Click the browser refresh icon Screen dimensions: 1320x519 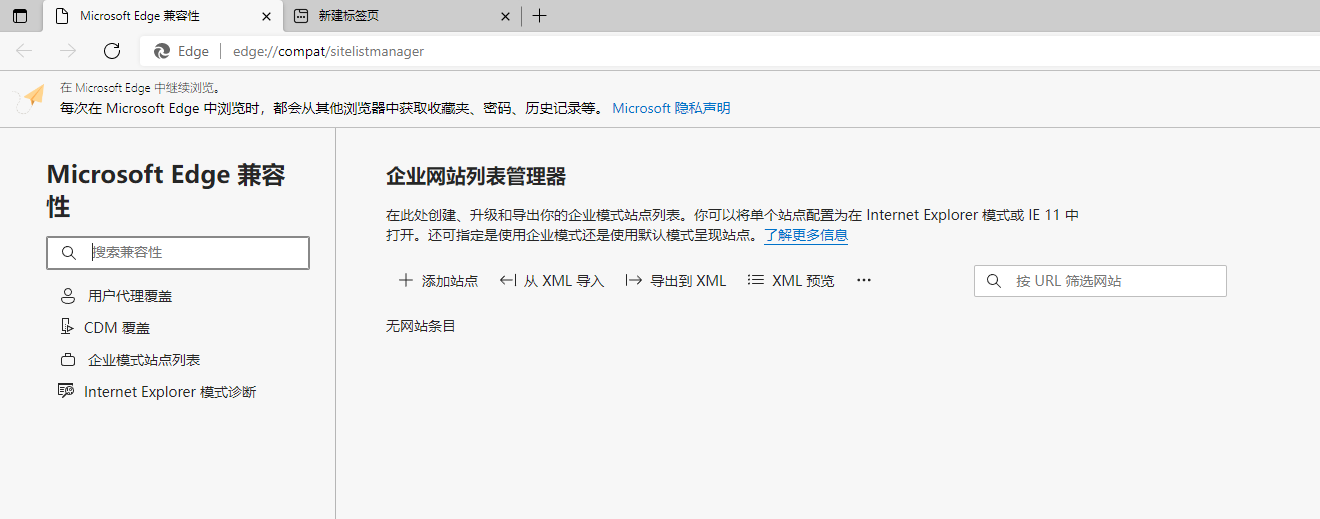point(112,51)
